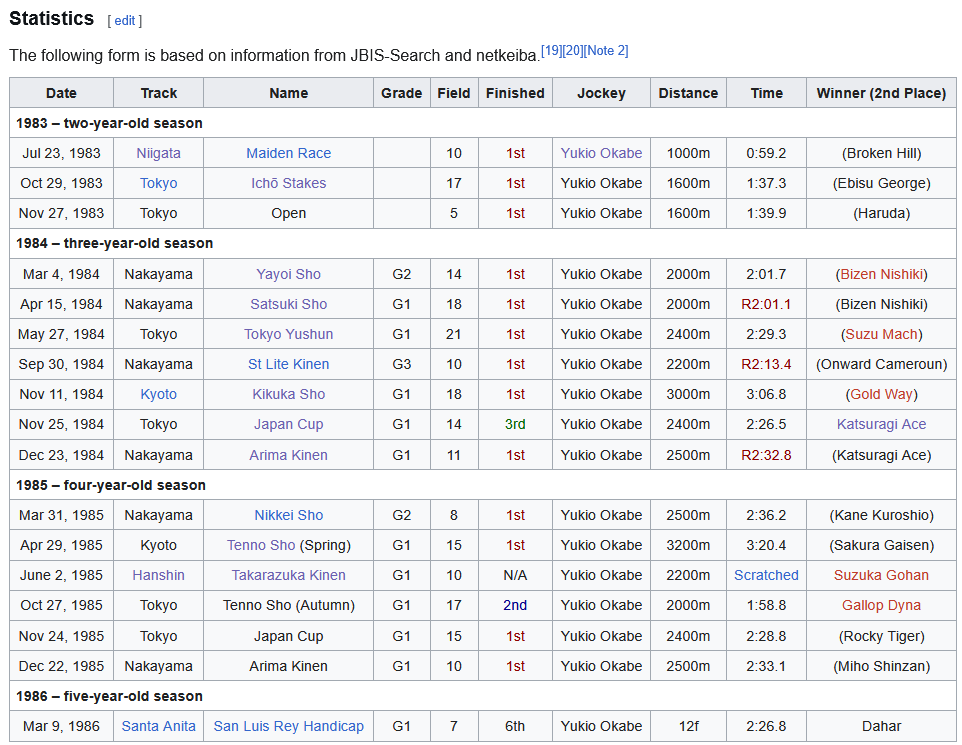Click the 2nd finish cell in Tenno Sho Autumn row
The height and width of the screenshot is (745, 962).
tap(515, 606)
